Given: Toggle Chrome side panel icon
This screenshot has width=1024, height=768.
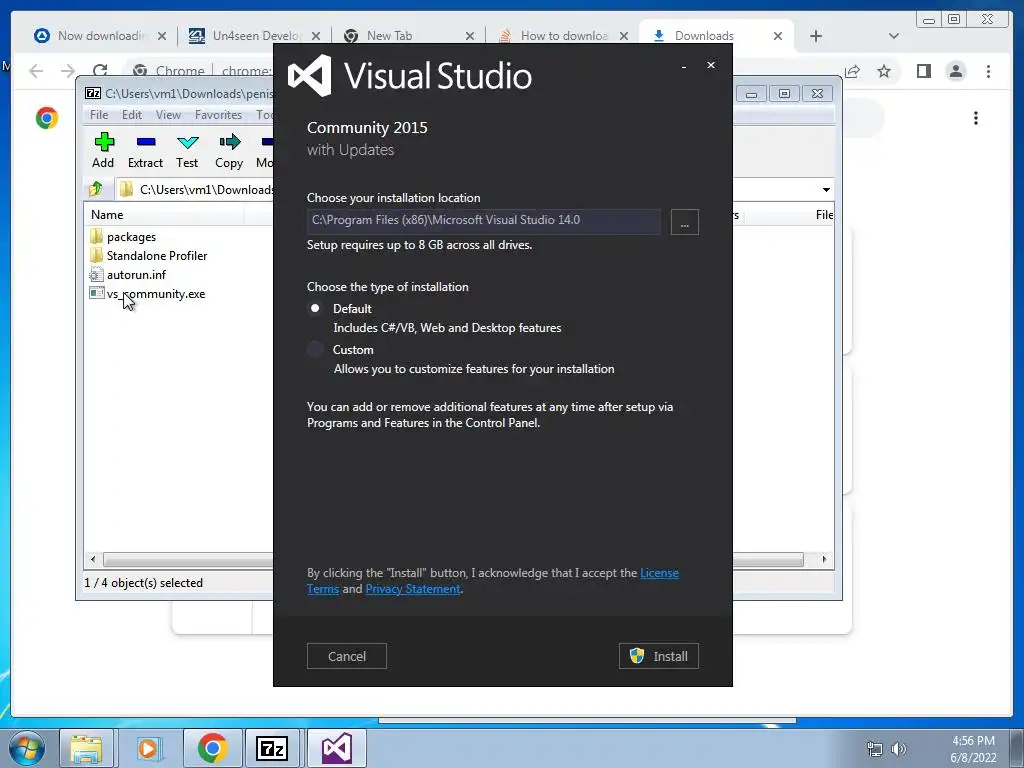Looking at the screenshot, I should (923, 71).
